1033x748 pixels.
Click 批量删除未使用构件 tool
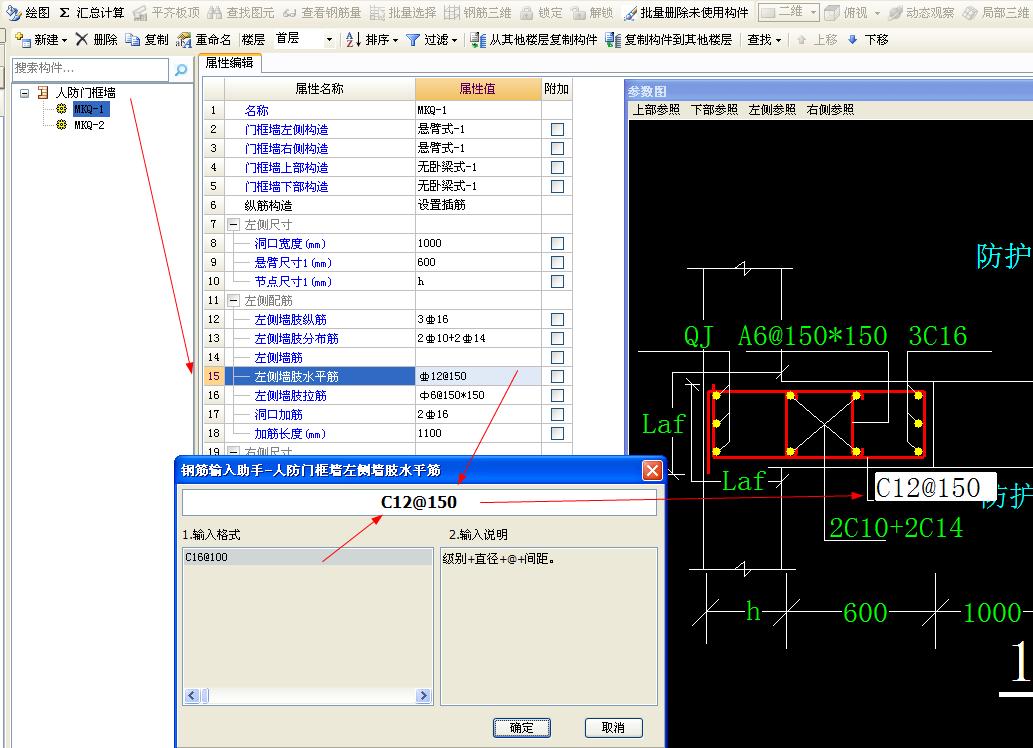tap(686, 13)
